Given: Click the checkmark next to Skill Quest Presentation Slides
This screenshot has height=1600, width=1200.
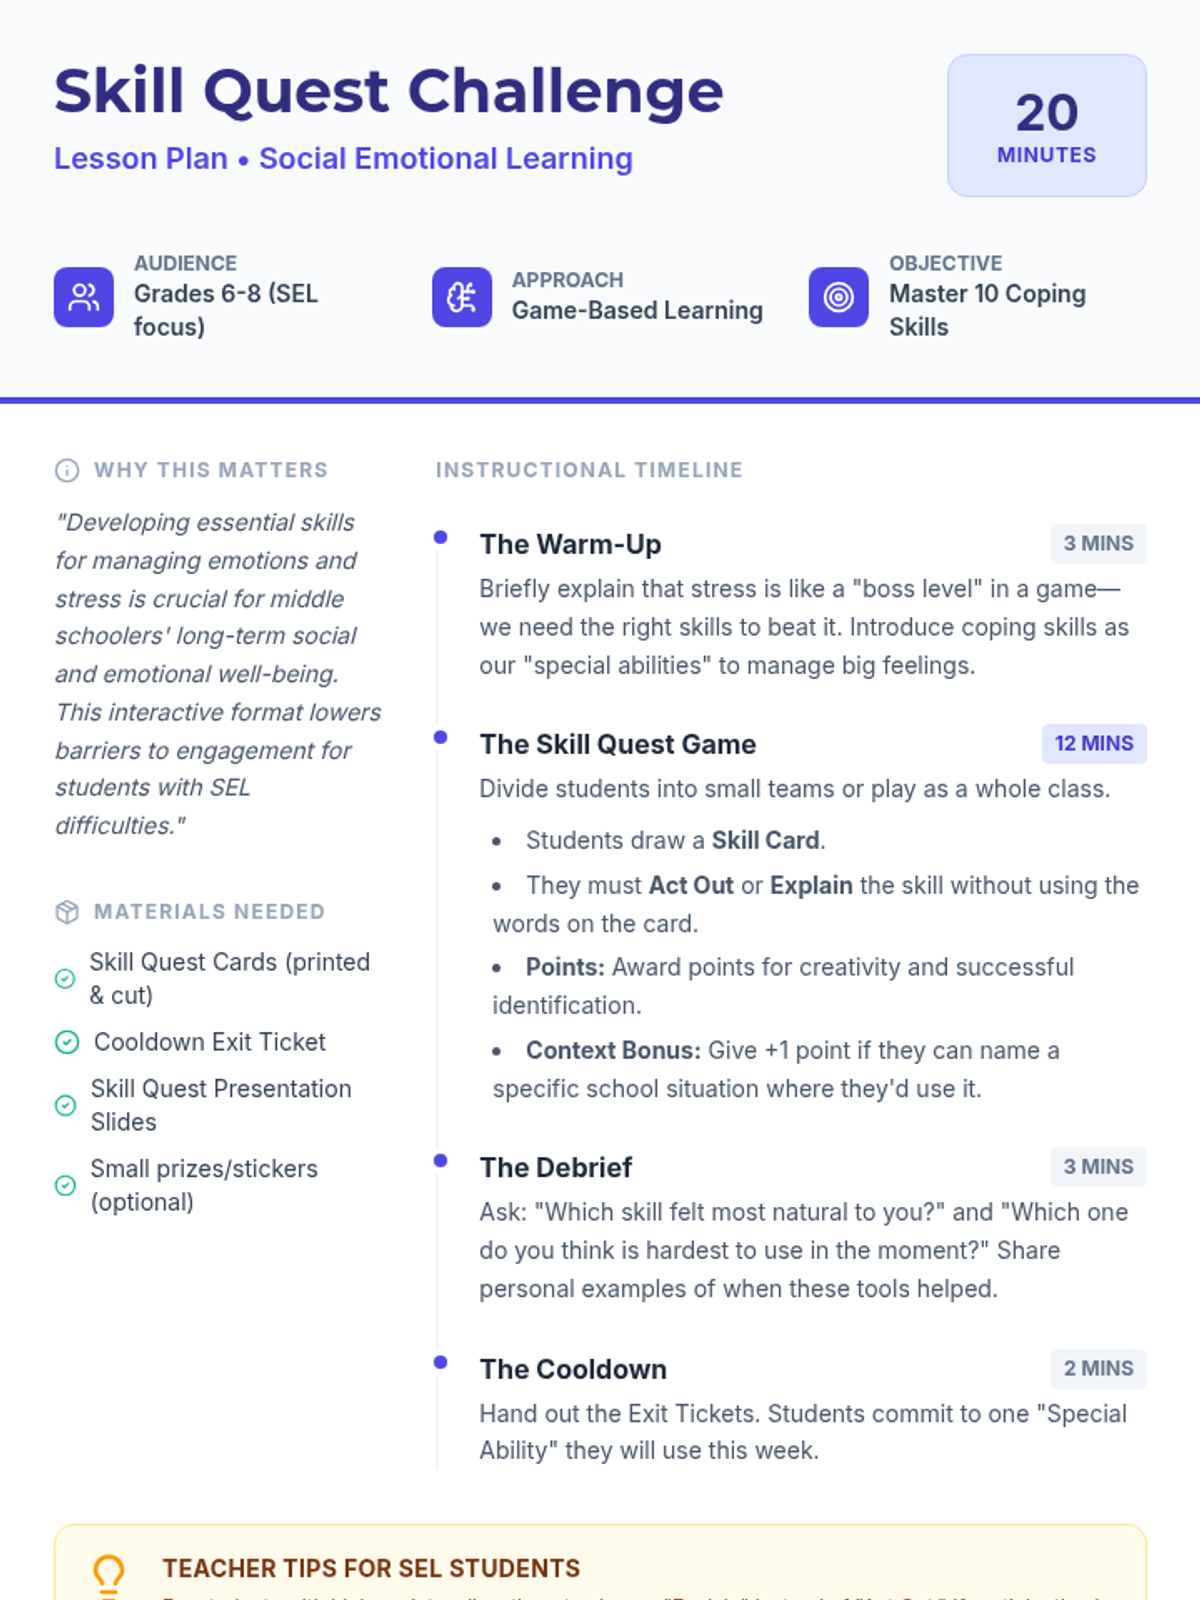Looking at the screenshot, I should (65, 1105).
